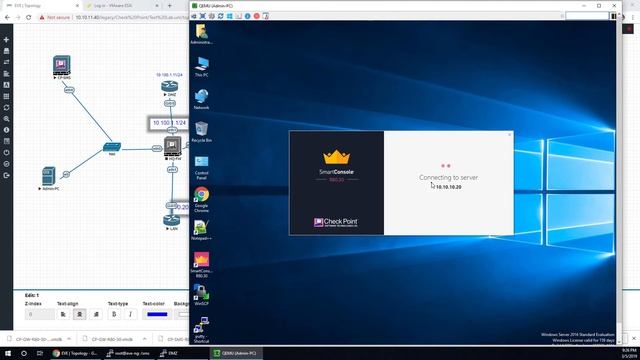This screenshot has height=360, width=640.
Task: Select the Net switch node in topology
Action: coord(111,147)
